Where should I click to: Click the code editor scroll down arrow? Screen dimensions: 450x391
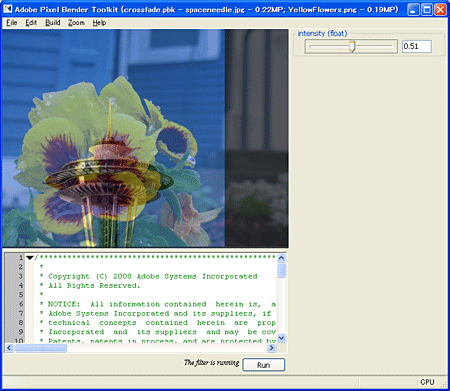(x=281, y=338)
